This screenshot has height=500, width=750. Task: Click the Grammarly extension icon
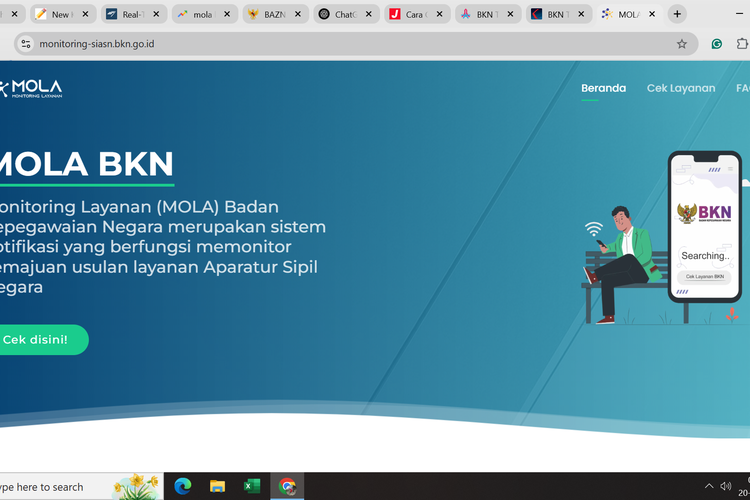pos(717,44)
